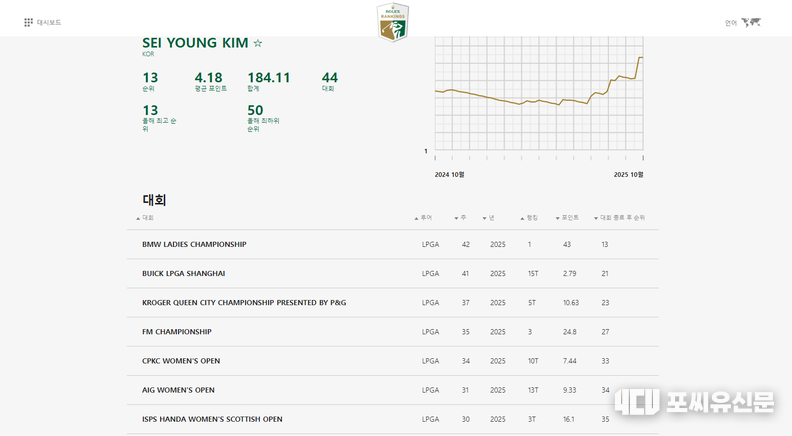Open the 언어 language menu
The height and width of the screenshot is (436, 792).
pos(730,22)
